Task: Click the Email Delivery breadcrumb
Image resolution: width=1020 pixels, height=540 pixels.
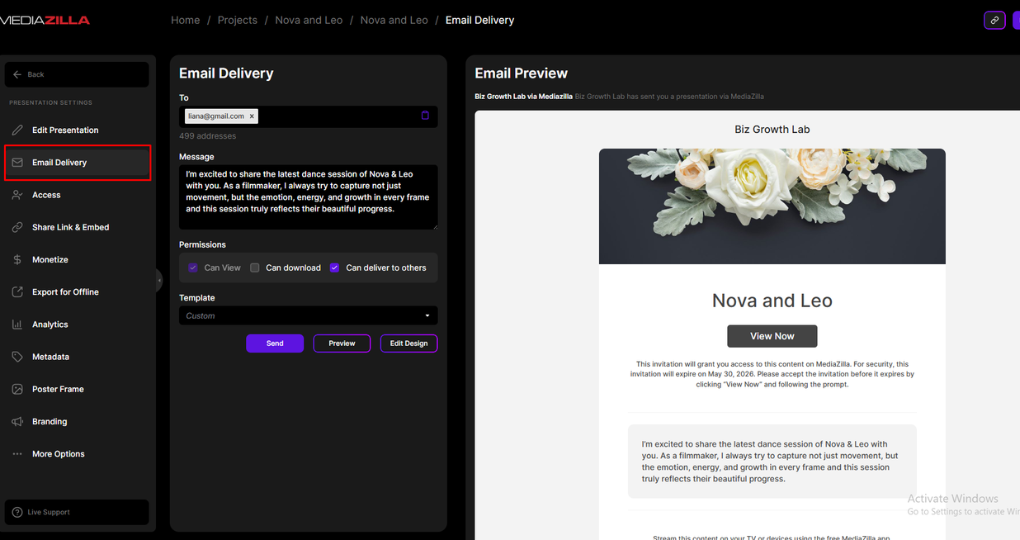Action: pyautogui.click(x=479, y=20)
